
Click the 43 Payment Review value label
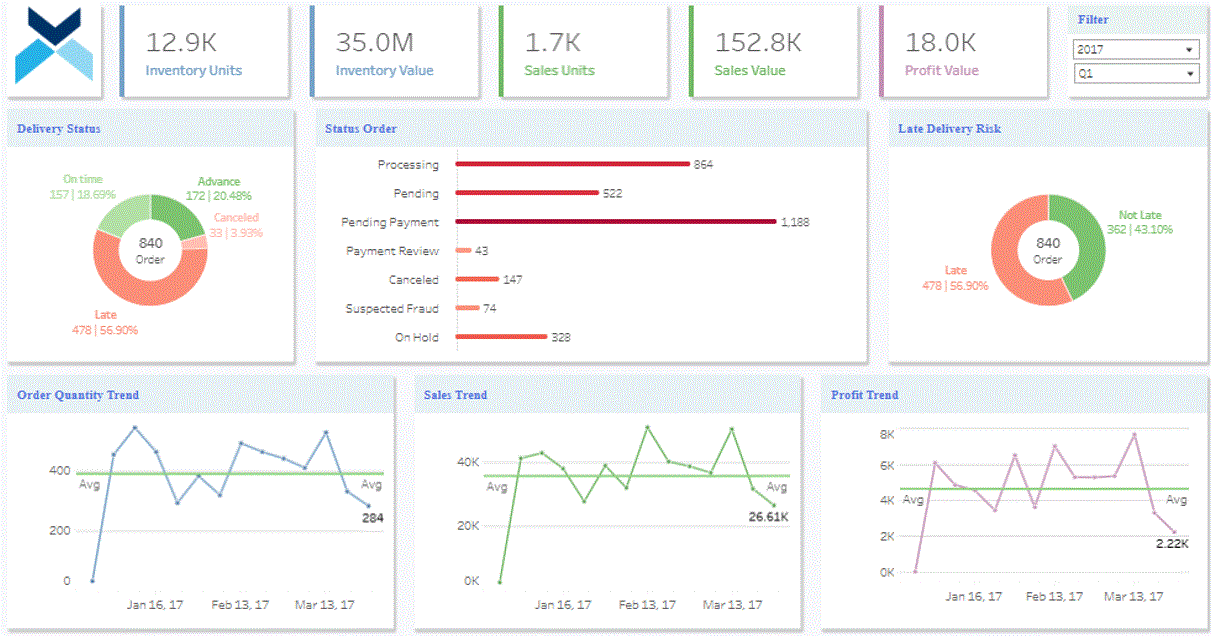click(482, 251)
